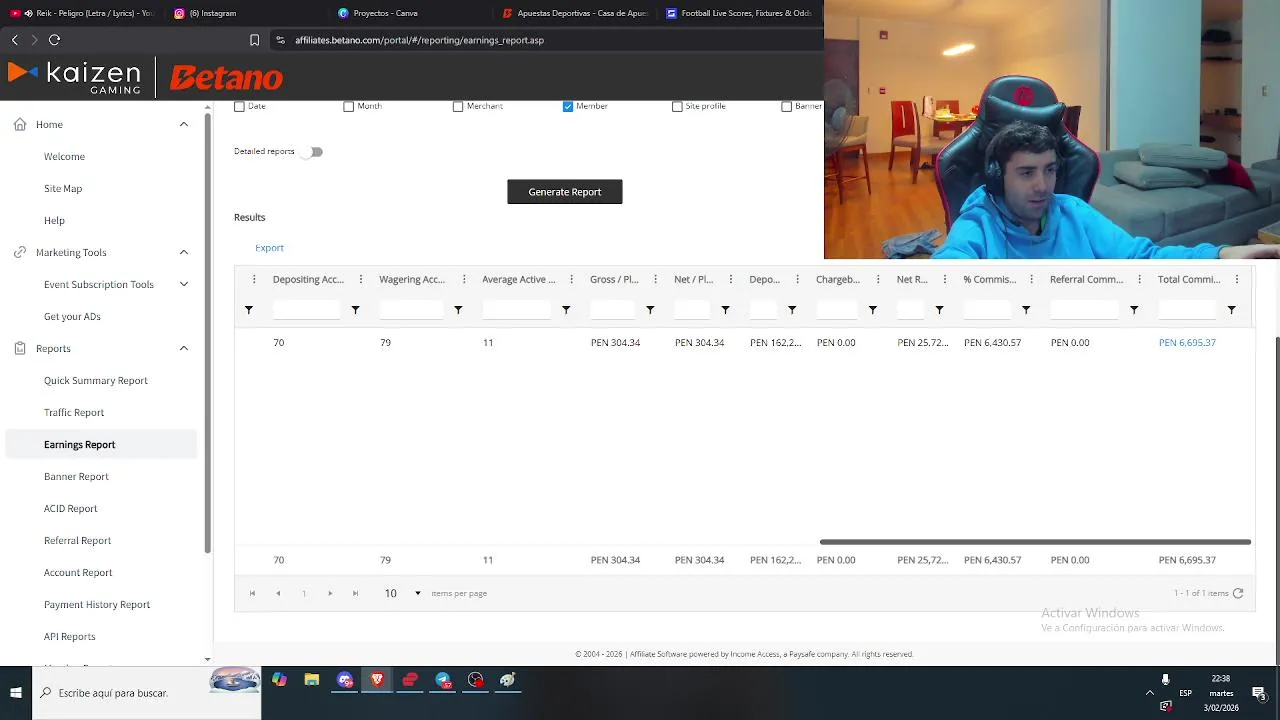Open column menu for Wagering Acc... column
The image size is (1280, 720).
(x=464, y=280)
